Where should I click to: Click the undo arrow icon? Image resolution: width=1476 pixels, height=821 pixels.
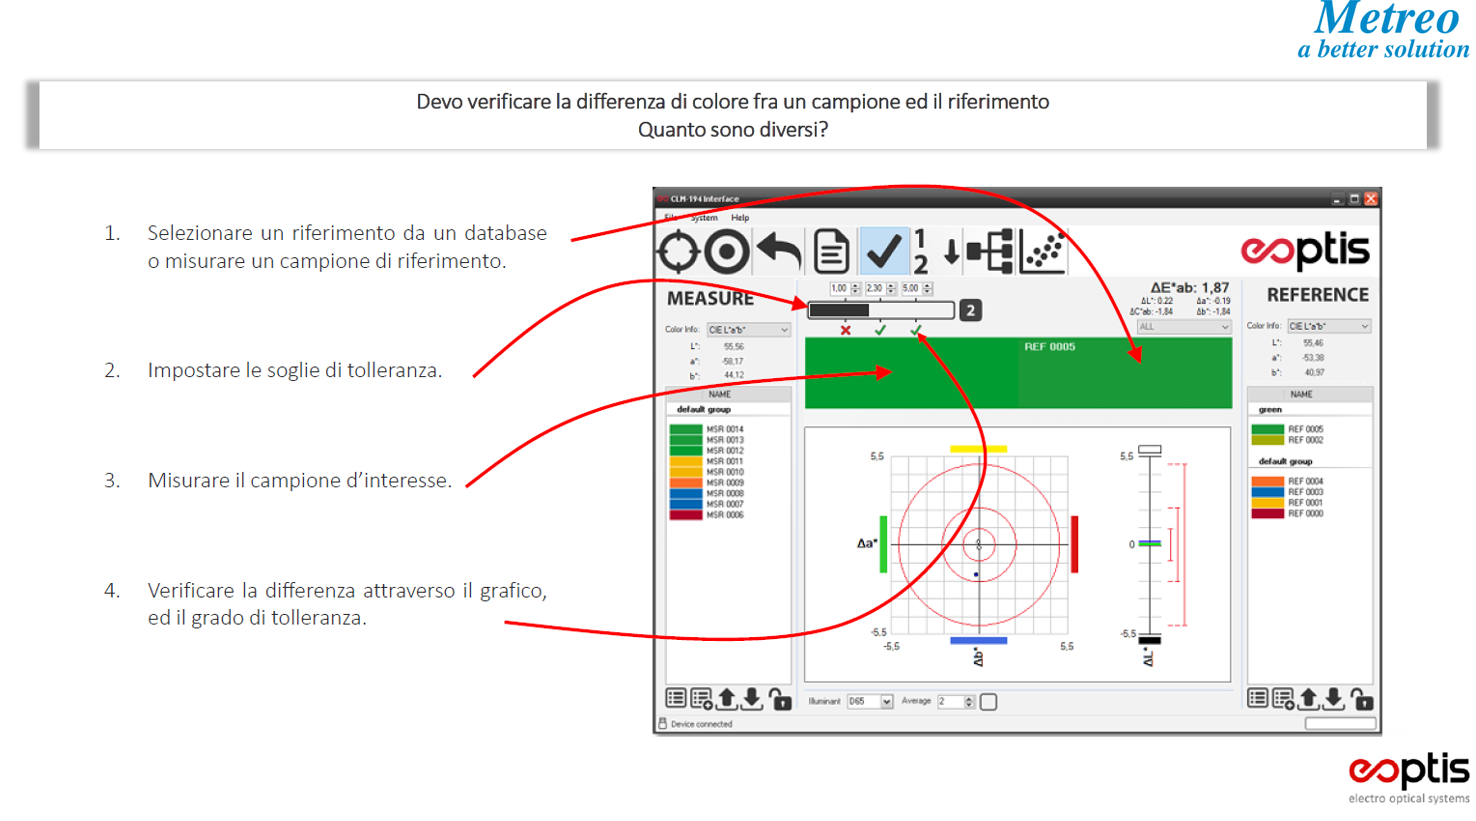click(x=779, y=250)
